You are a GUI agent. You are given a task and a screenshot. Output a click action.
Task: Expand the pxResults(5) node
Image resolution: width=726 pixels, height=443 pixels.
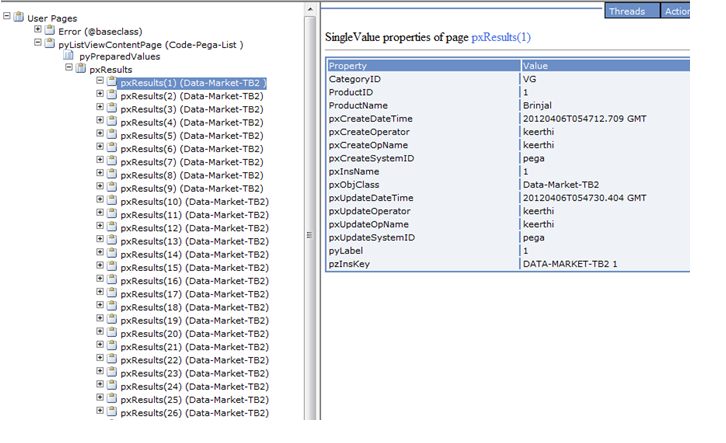(x=100, y=133)
